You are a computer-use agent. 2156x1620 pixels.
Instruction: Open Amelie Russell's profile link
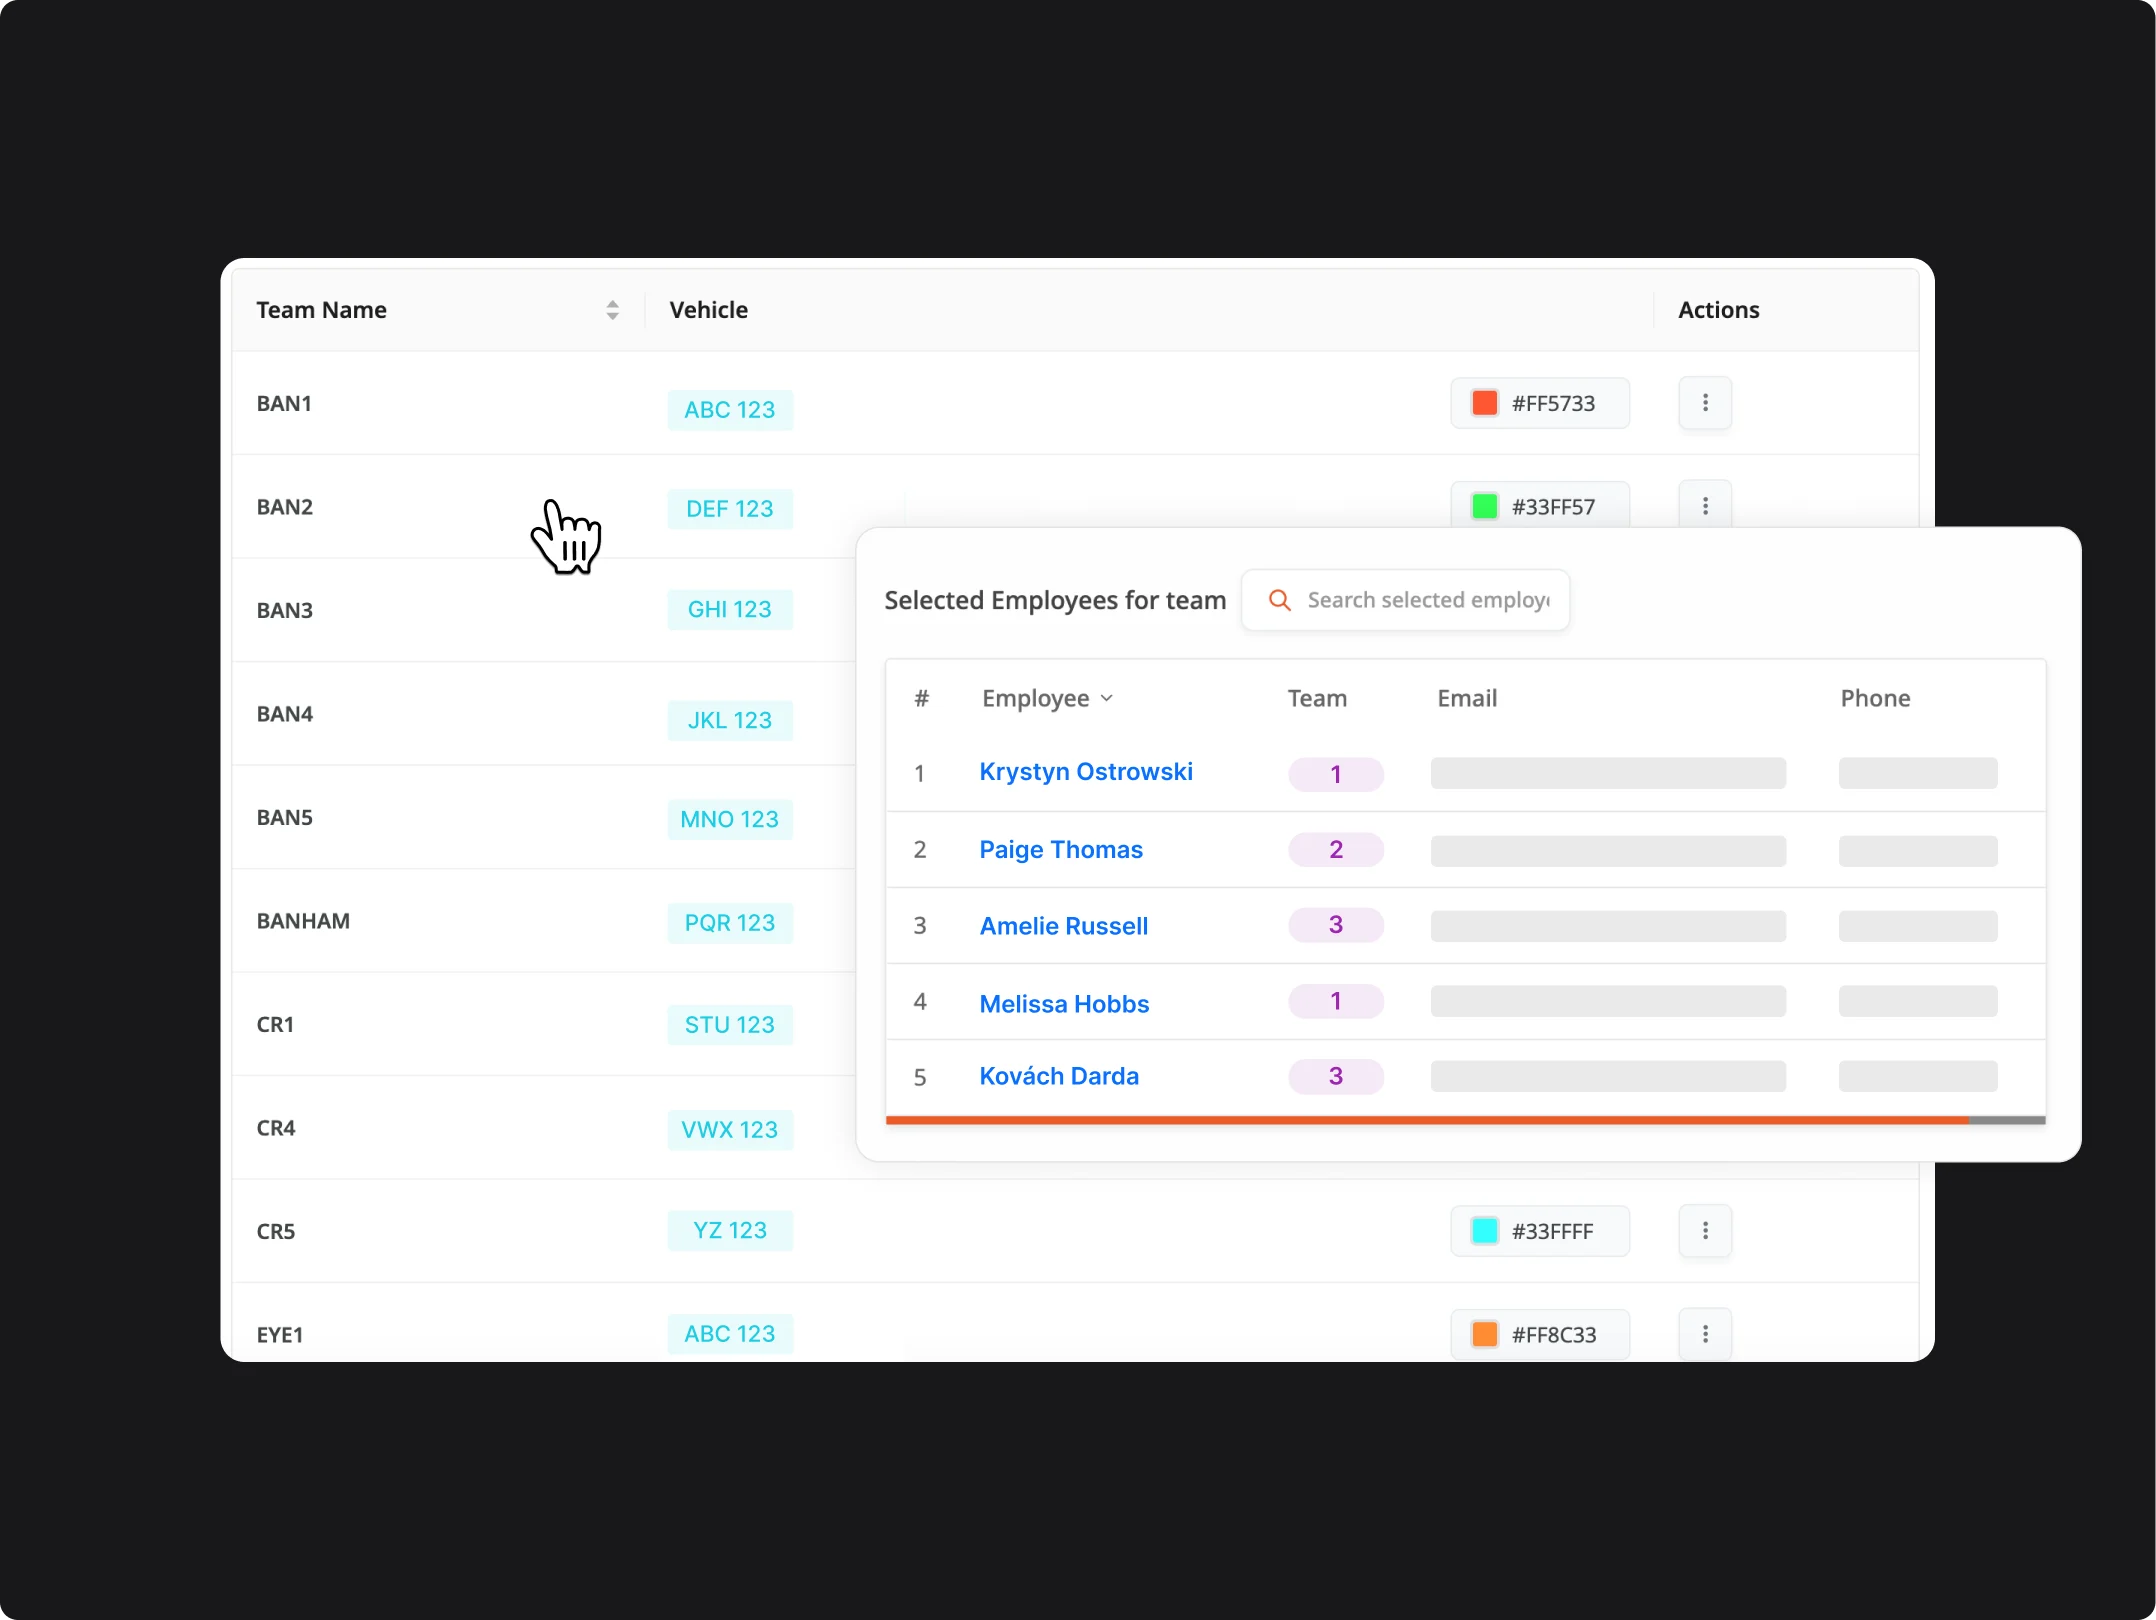point(1063,926)
